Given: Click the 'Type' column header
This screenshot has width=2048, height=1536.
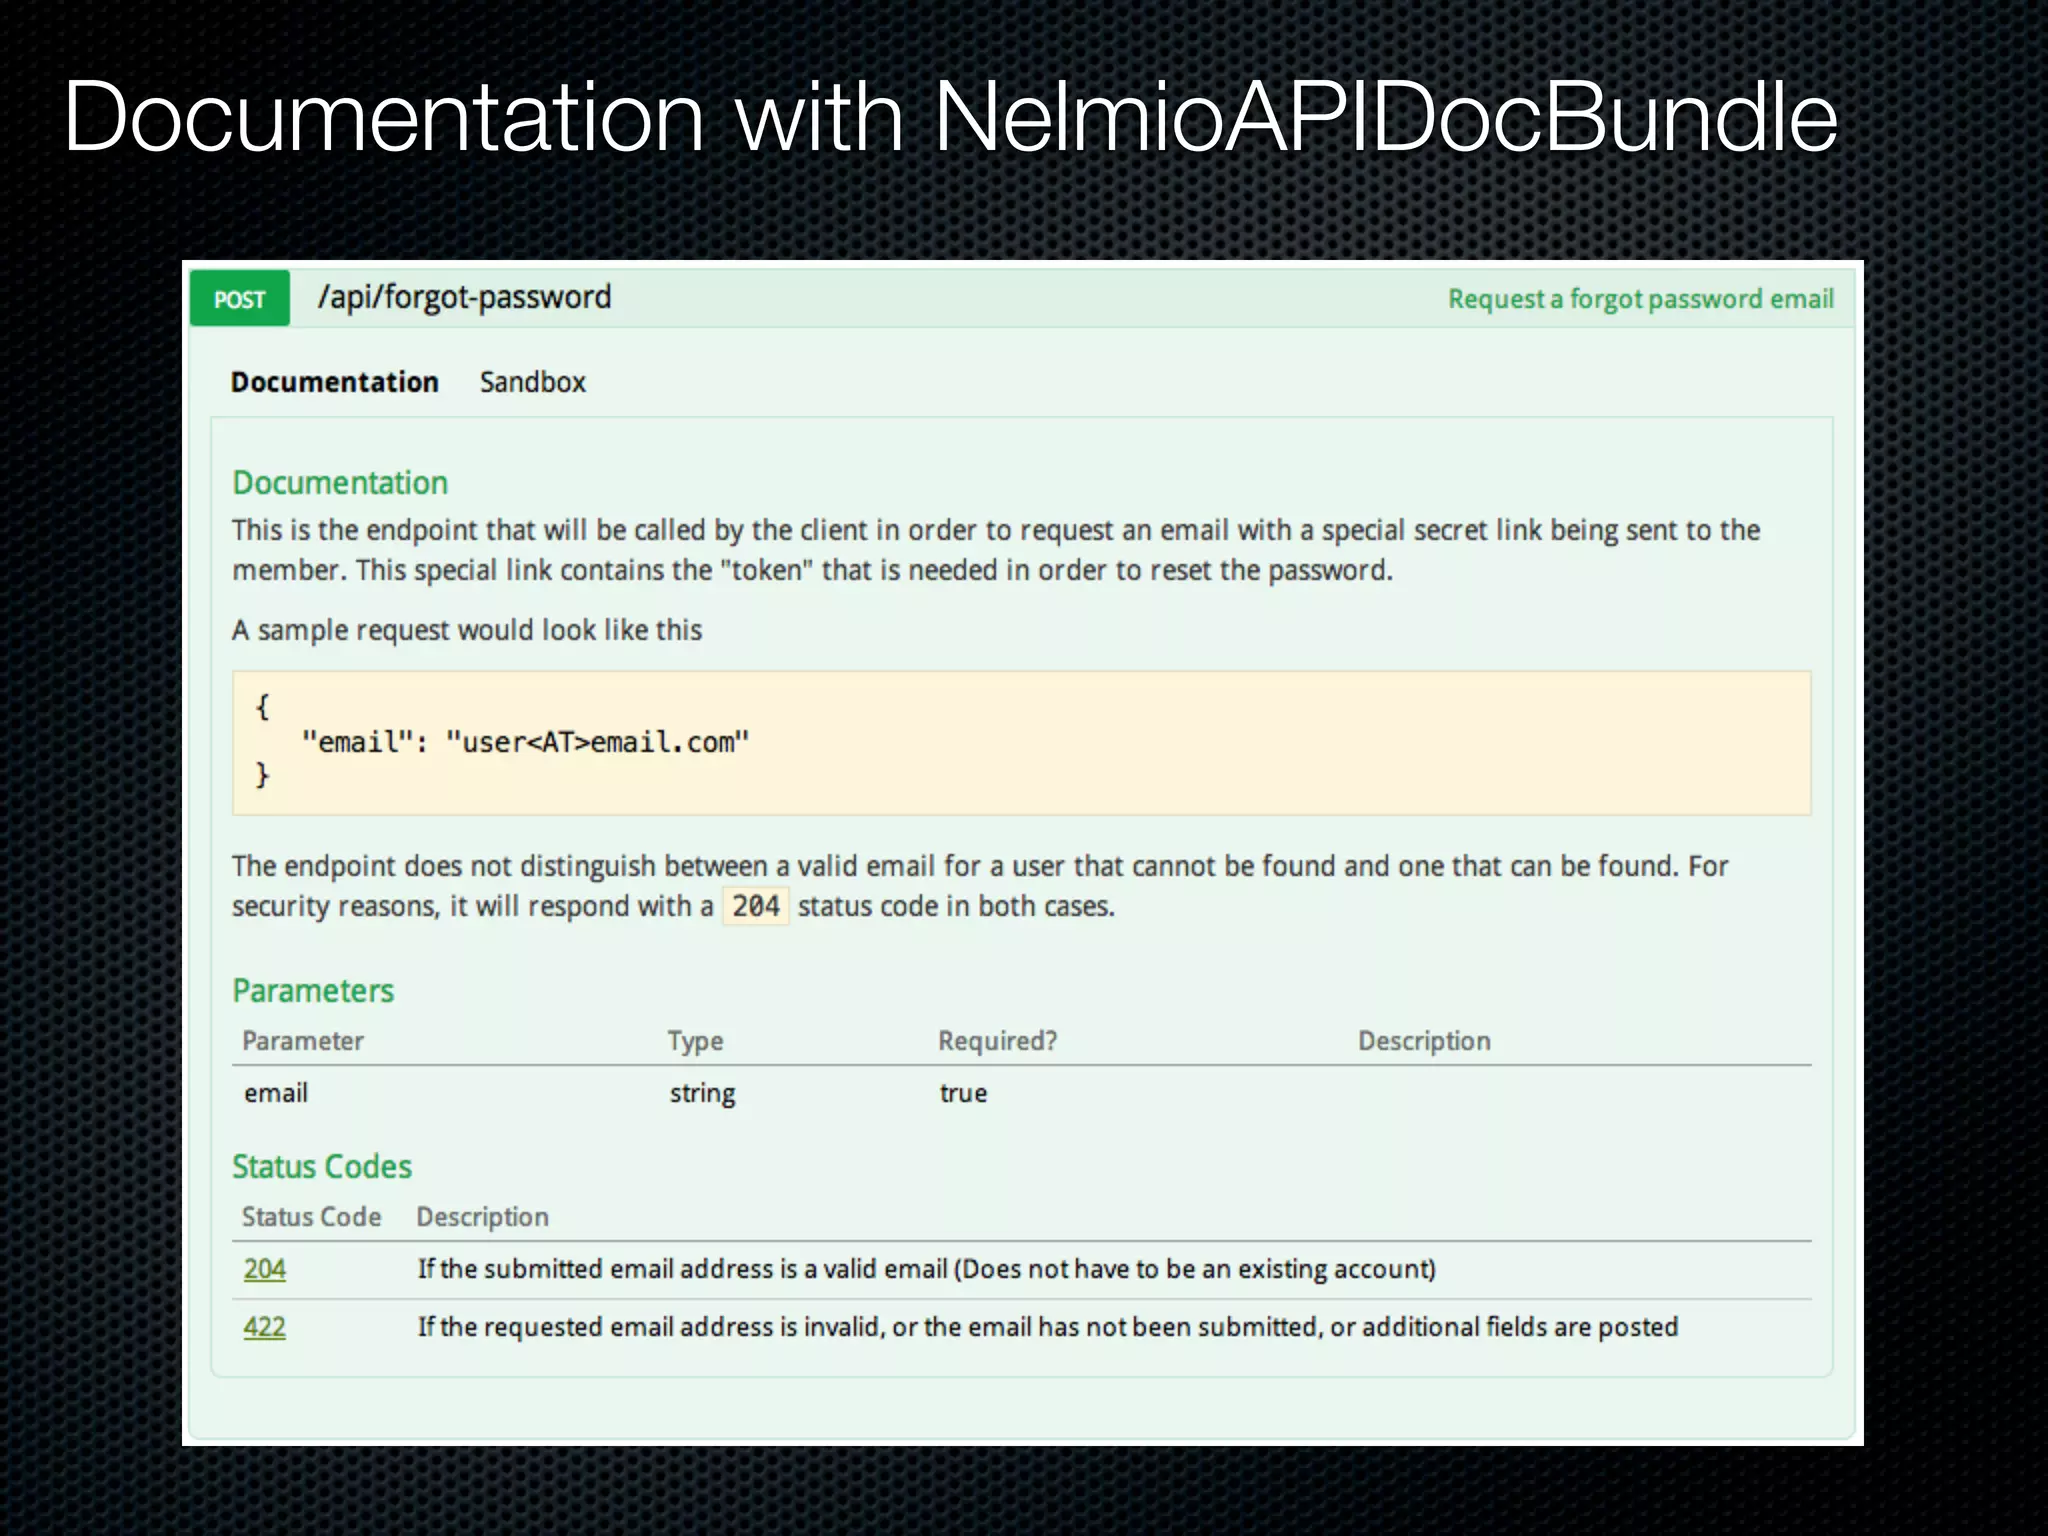Looking at the screenshot, I should [695, 1042].
